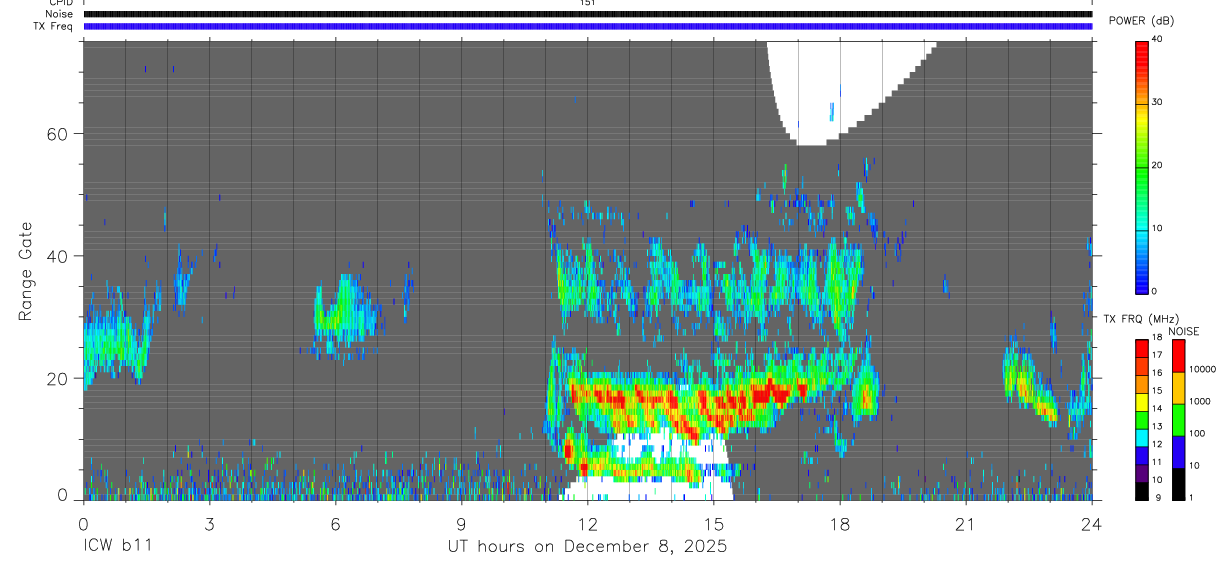This screenshot has height=567, width=1228.
Task: Click the 3 hour tick on the time axis
Action: (209, 523)
